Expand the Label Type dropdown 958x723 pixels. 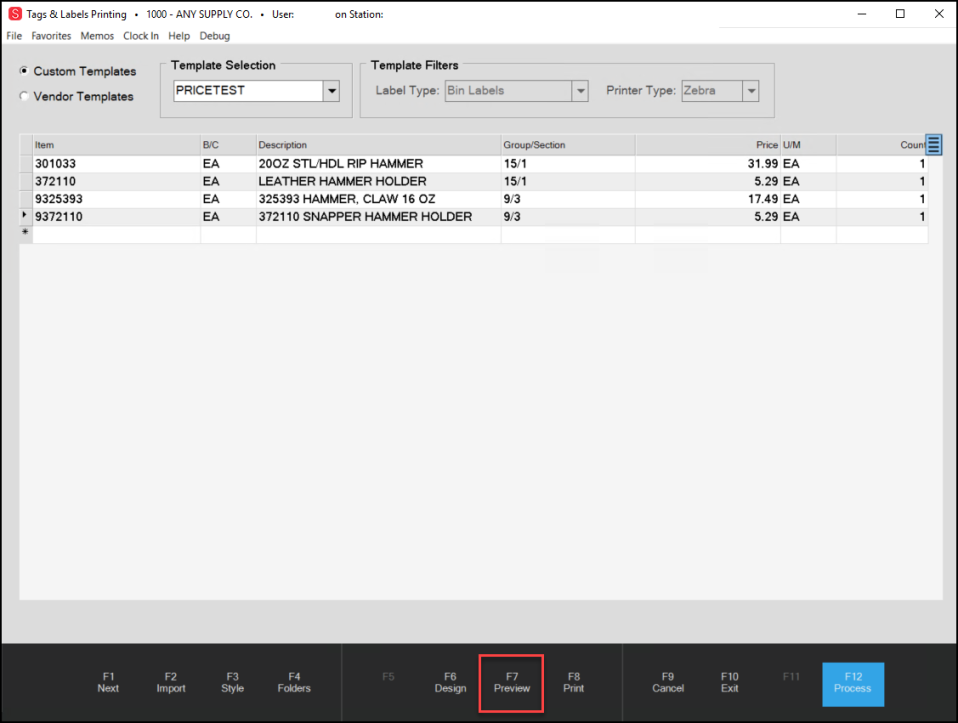point(579,91)
